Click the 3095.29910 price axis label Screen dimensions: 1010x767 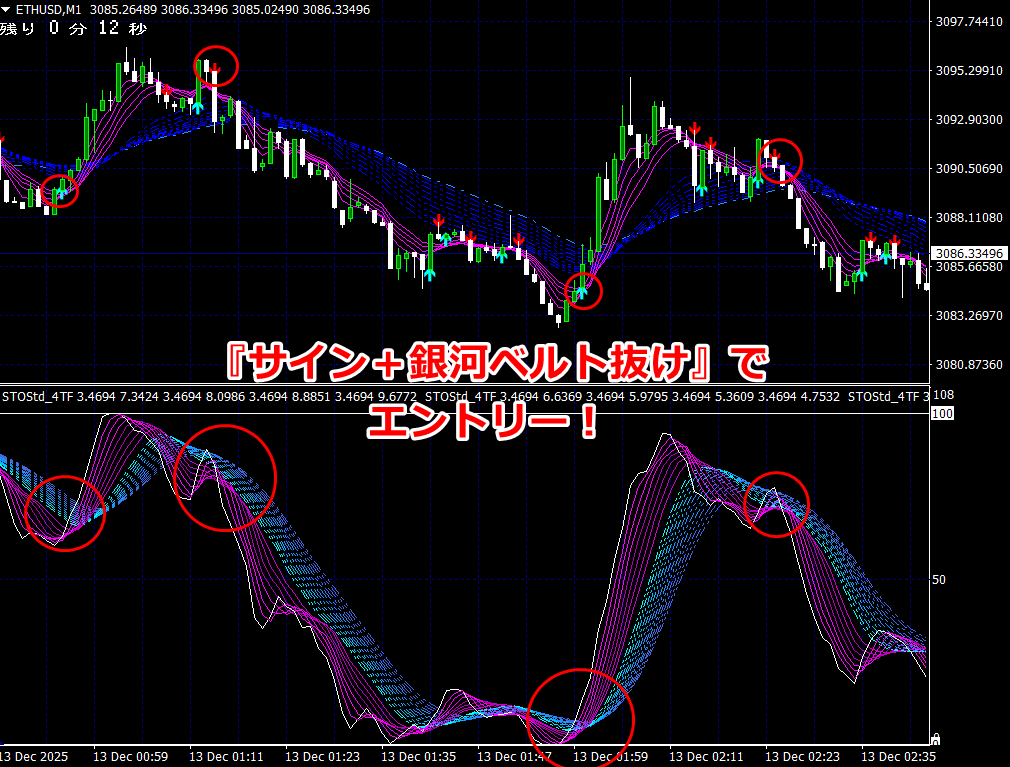click(969, 71)
